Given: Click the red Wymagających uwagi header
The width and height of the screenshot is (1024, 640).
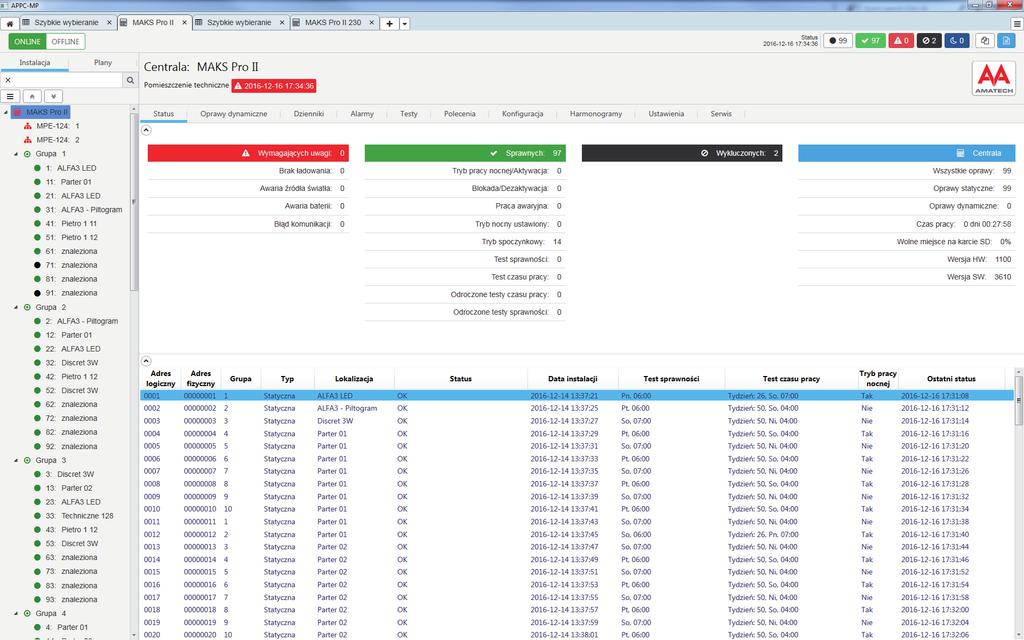Looking at the screenshot, I should 248,153.
